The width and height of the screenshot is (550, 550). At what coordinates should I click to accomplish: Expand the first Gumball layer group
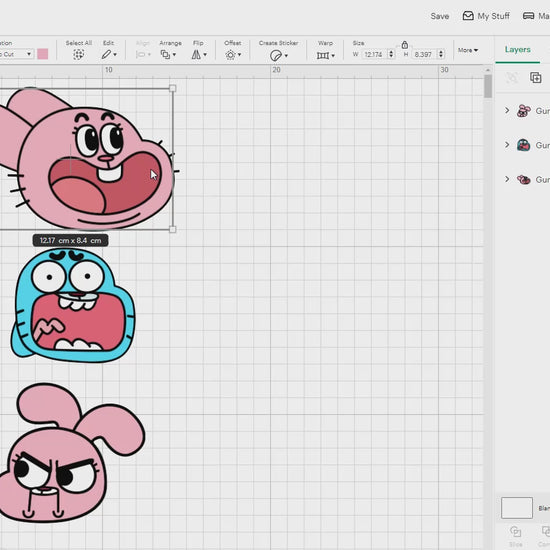point(507,110)
